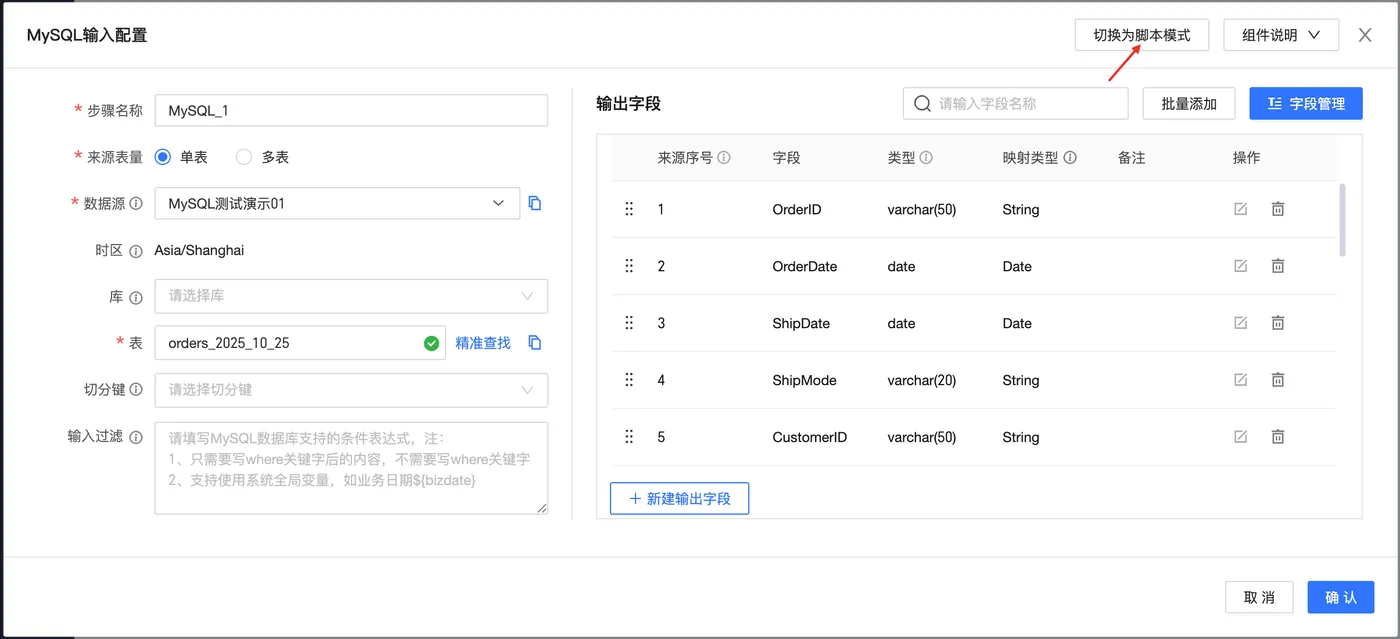
Task: Click the drag handle for ShipDate row
Action: pyautogui.click(x=629, y=323)
